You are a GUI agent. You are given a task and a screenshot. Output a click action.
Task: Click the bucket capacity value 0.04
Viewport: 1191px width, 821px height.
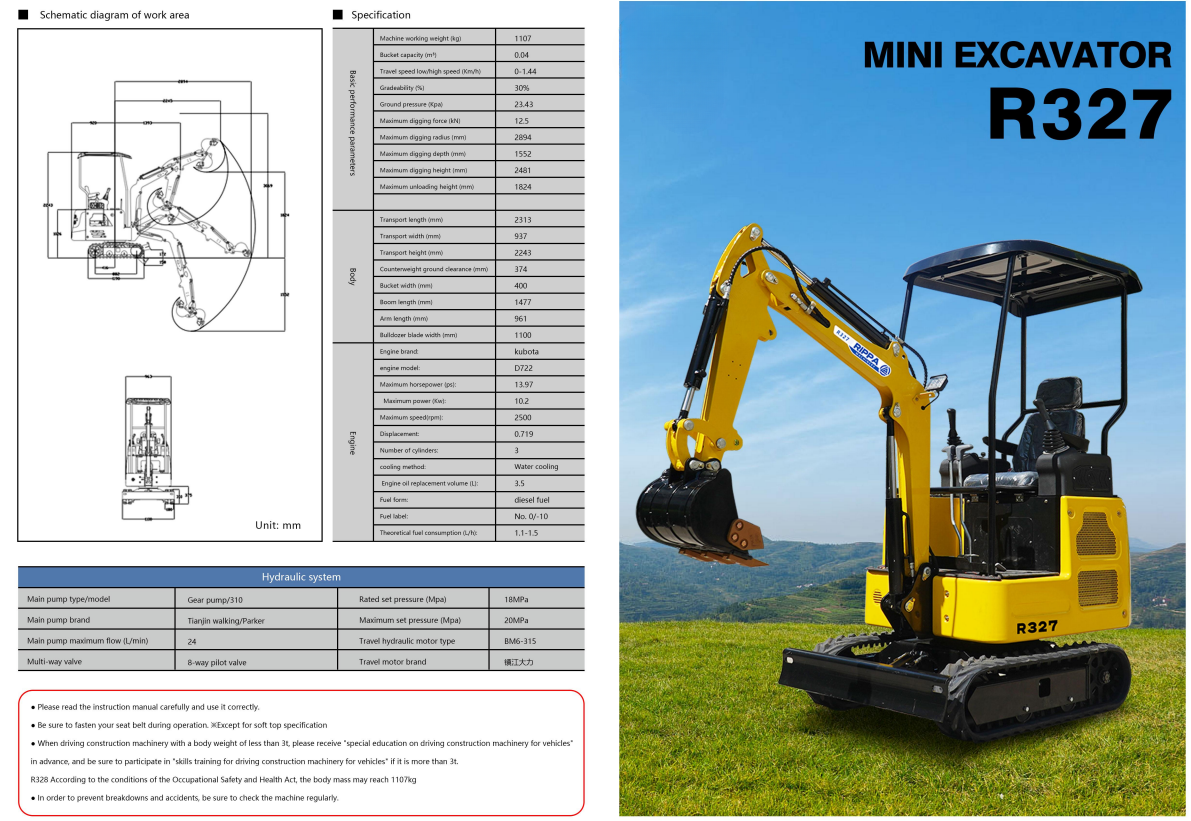[521, 55]
